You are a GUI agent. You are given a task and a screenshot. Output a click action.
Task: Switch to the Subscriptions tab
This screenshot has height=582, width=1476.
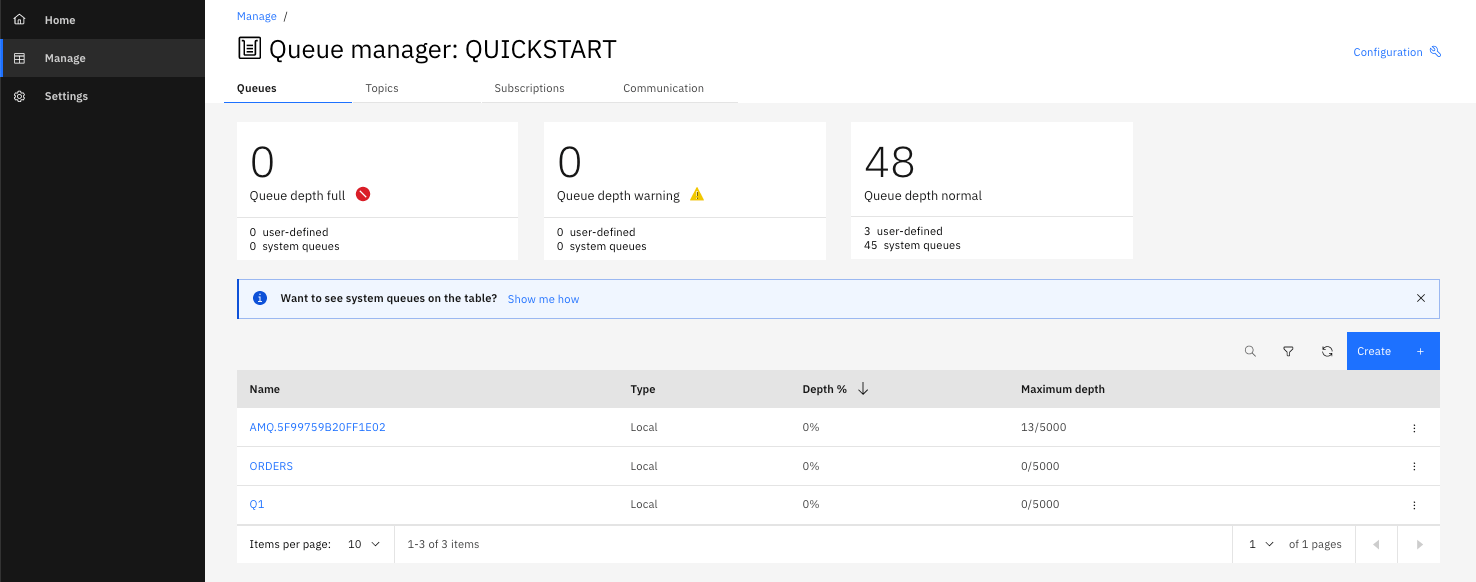529,88
